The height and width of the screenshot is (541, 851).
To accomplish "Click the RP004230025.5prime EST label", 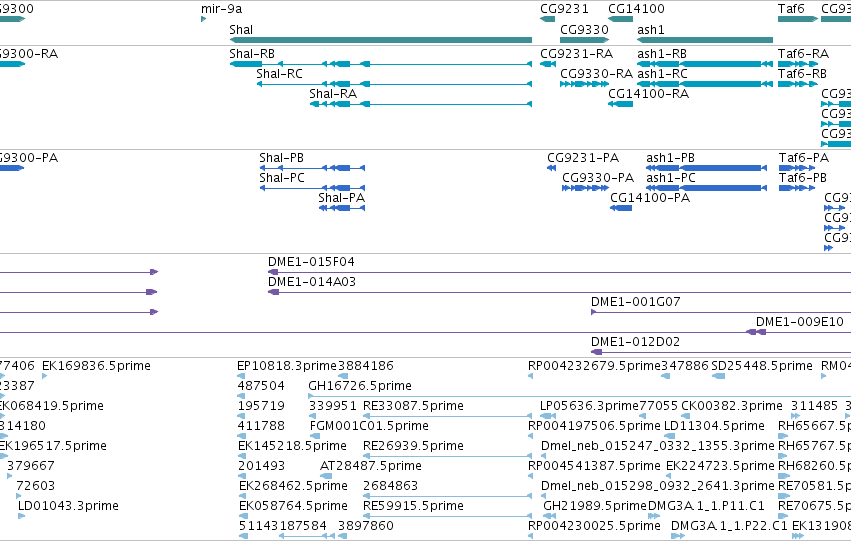I will [594, 526].
